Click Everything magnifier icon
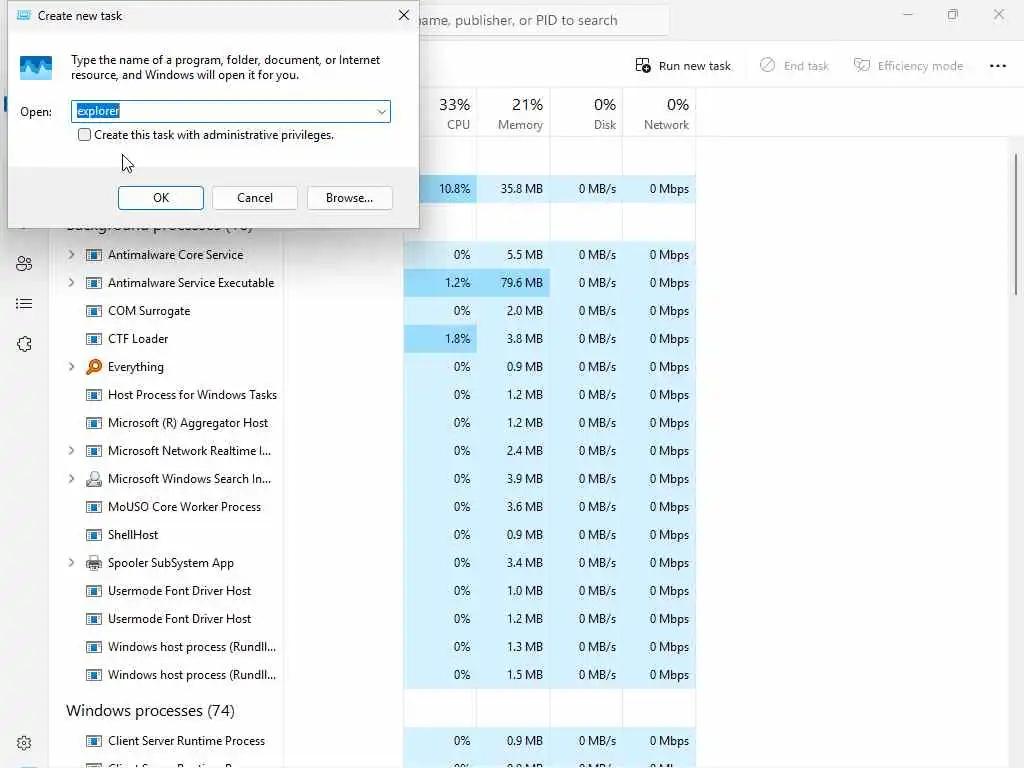The image size is (1024, 768). click(x=94, y=367)
